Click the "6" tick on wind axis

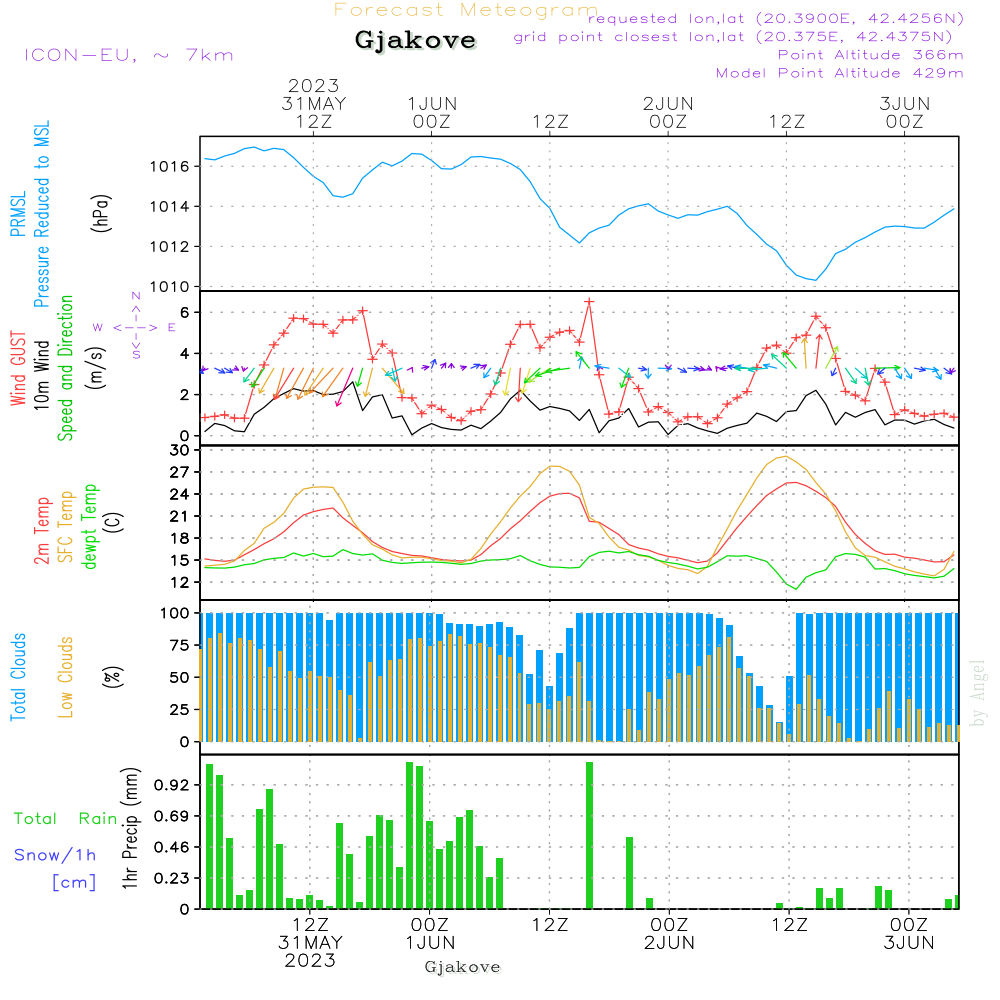(185, 312)
